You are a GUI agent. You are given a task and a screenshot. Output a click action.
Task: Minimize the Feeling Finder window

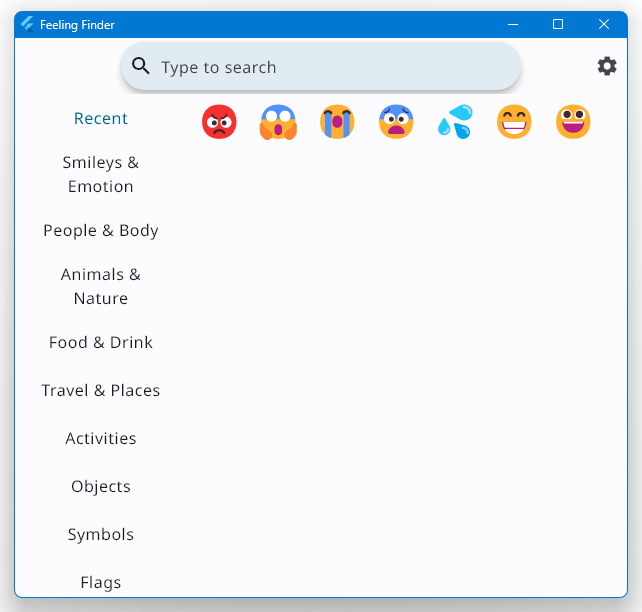coord(513,24)
